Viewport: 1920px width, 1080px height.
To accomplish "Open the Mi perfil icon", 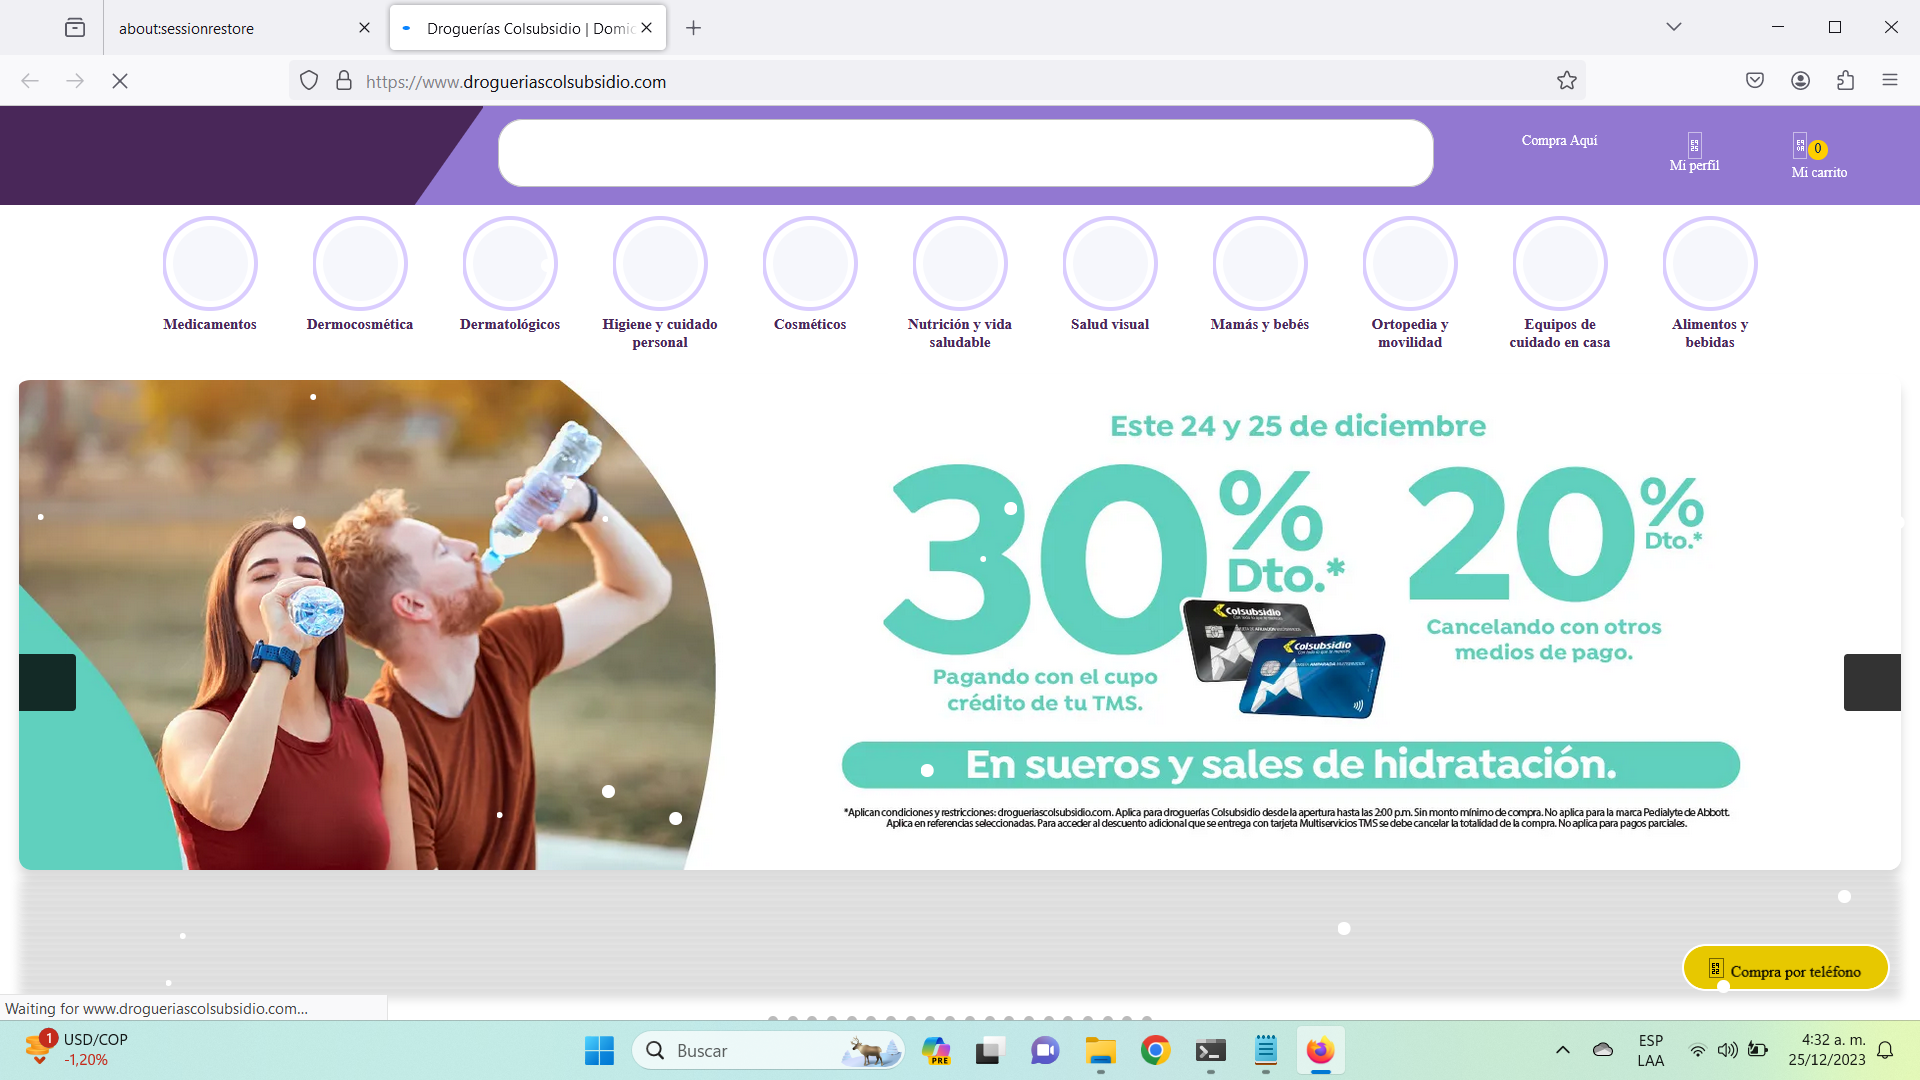I will 1694,145.
